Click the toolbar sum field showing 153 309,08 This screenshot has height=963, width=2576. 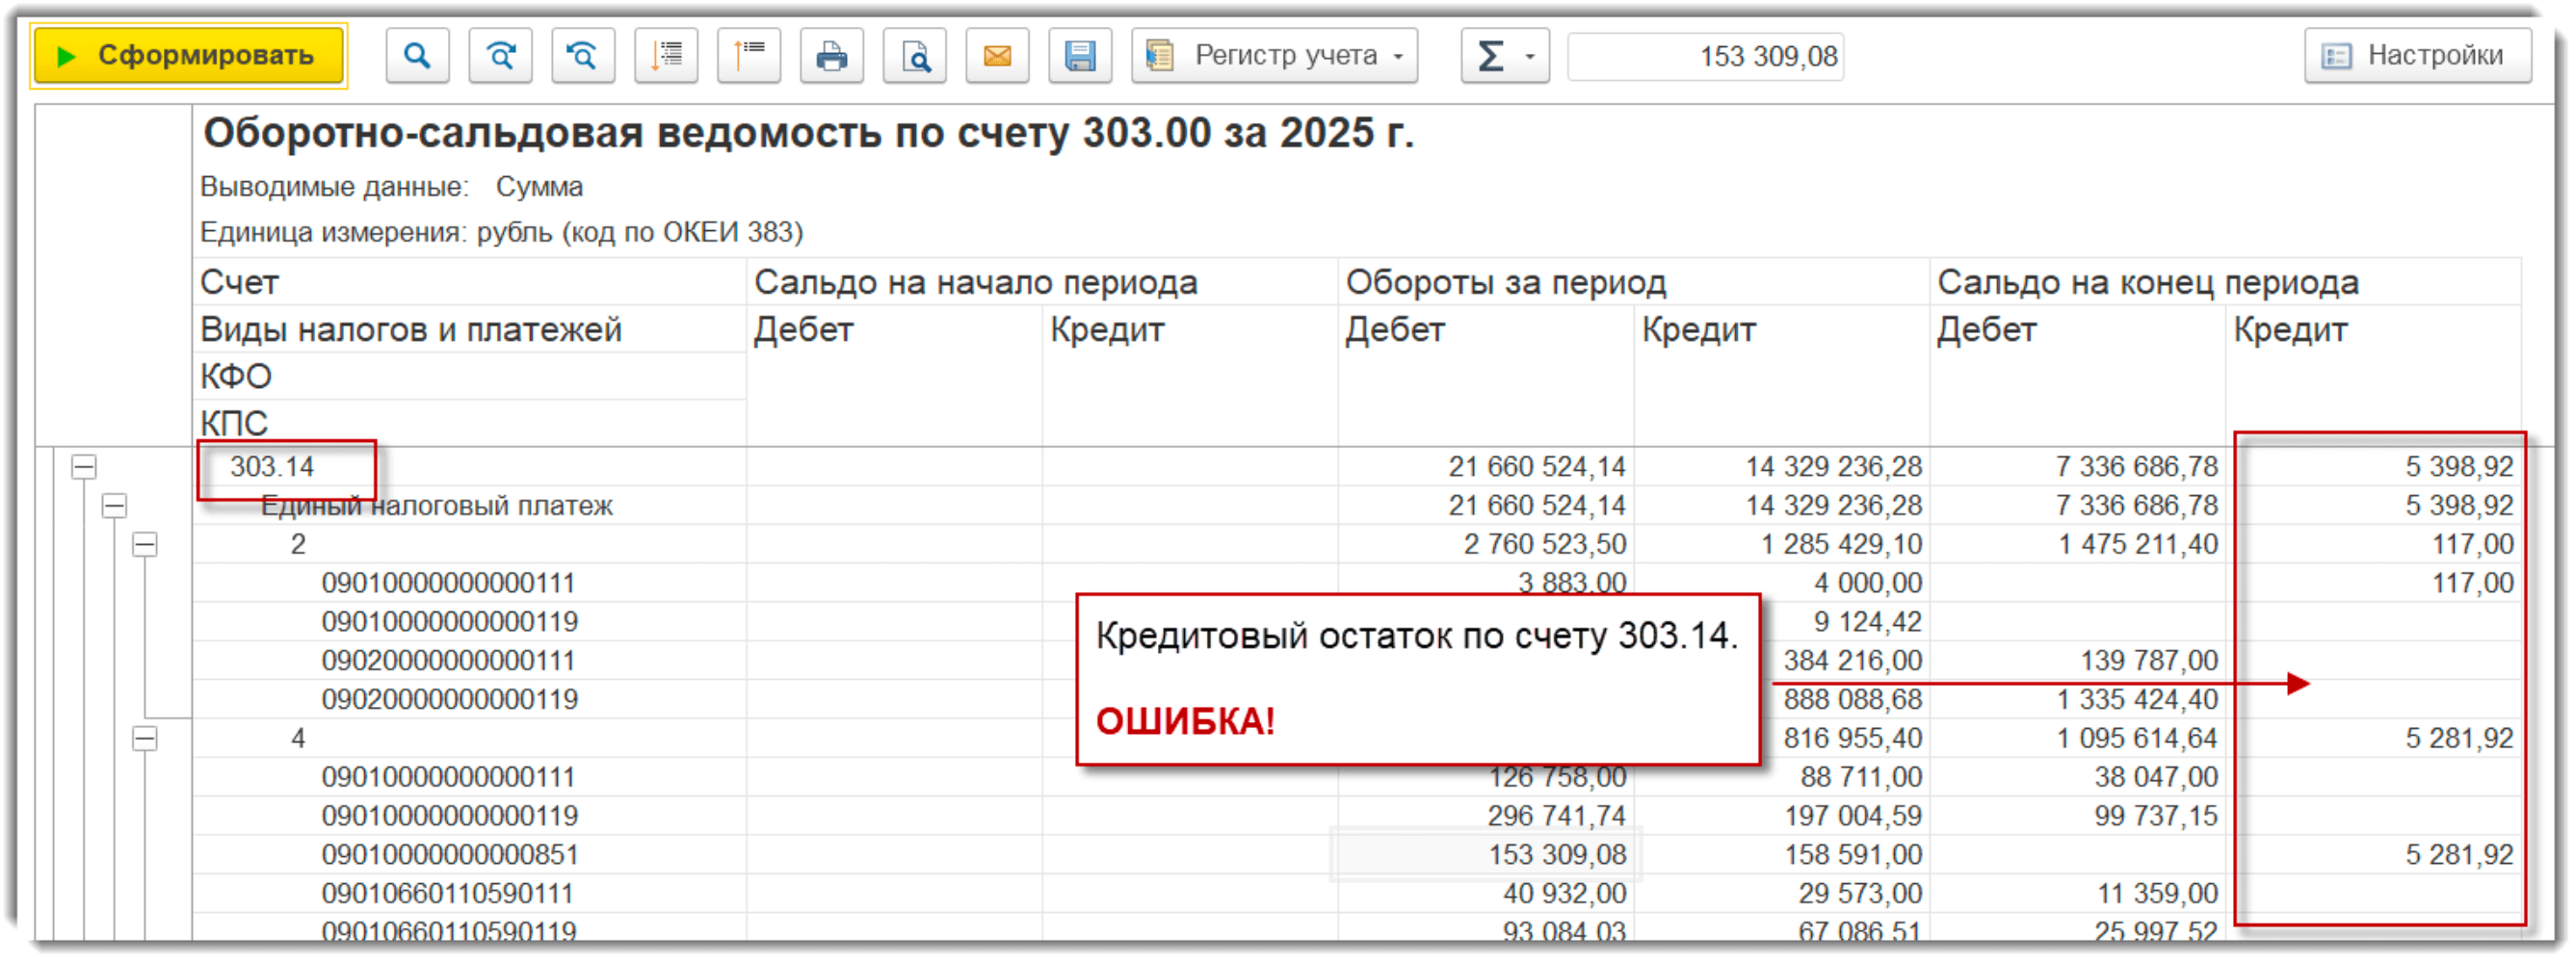click(1705, 56)
